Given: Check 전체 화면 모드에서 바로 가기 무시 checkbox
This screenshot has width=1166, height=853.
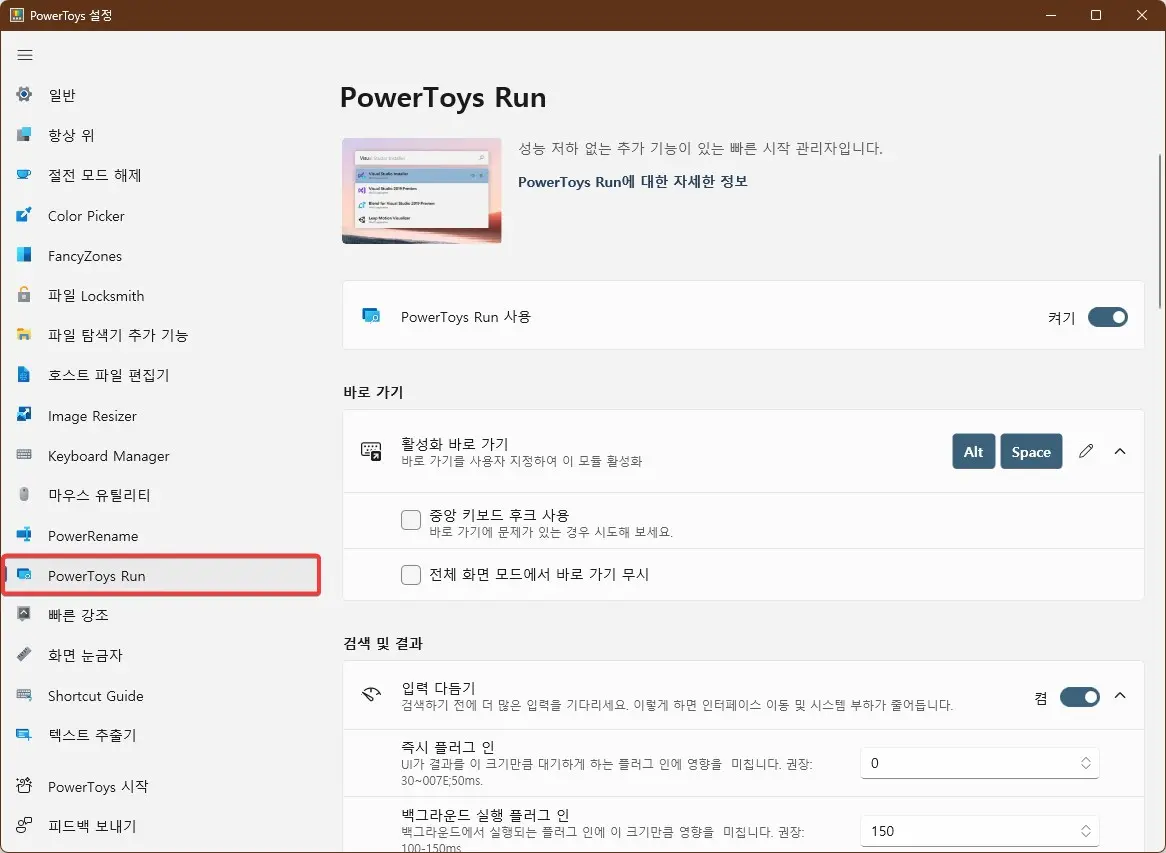Looking at the screenshot, I should point(410,574).
